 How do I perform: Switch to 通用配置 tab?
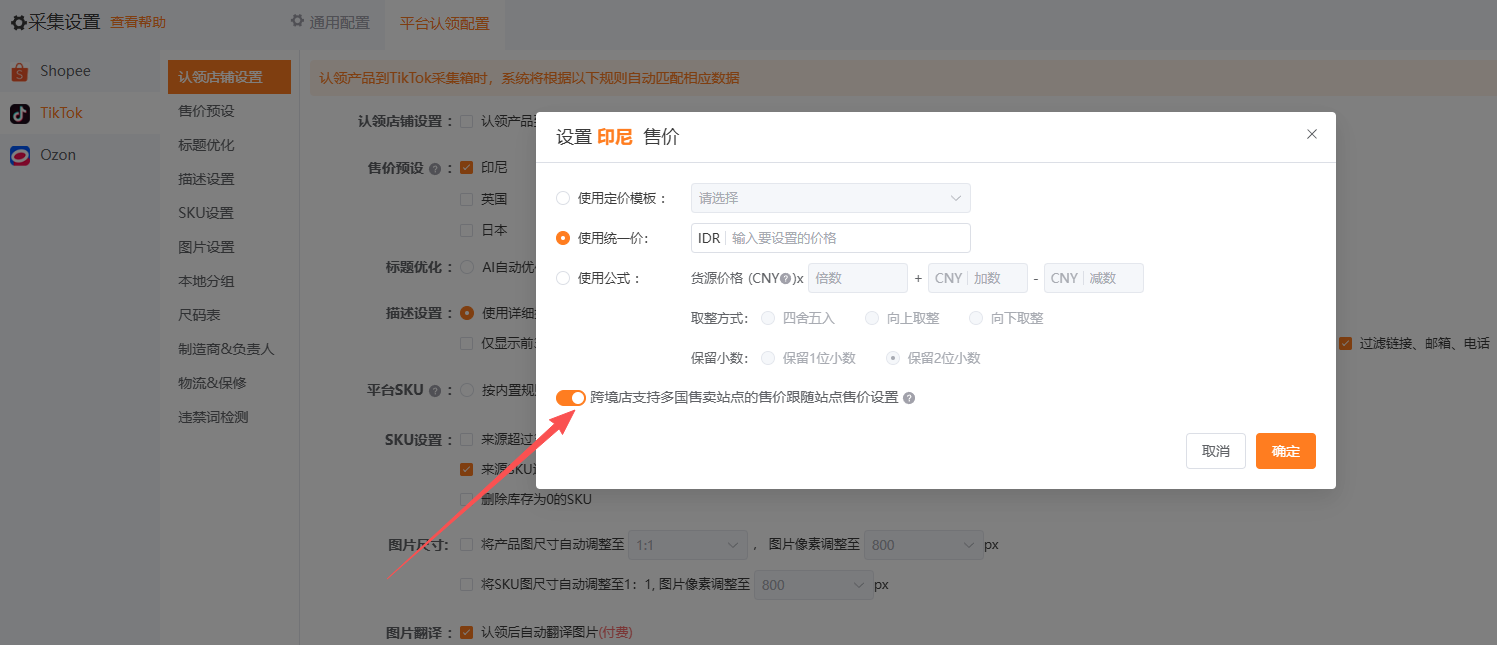[x=330, y=22]
